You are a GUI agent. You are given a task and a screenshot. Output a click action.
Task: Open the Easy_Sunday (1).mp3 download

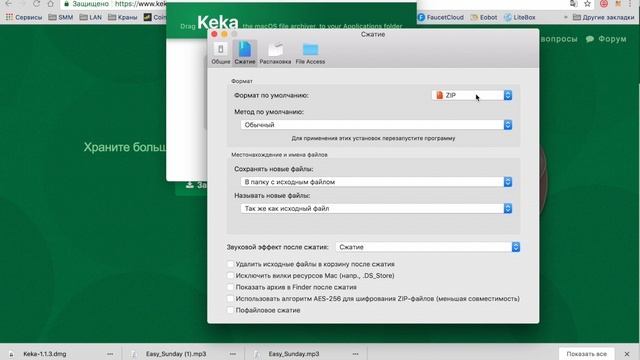176,354
